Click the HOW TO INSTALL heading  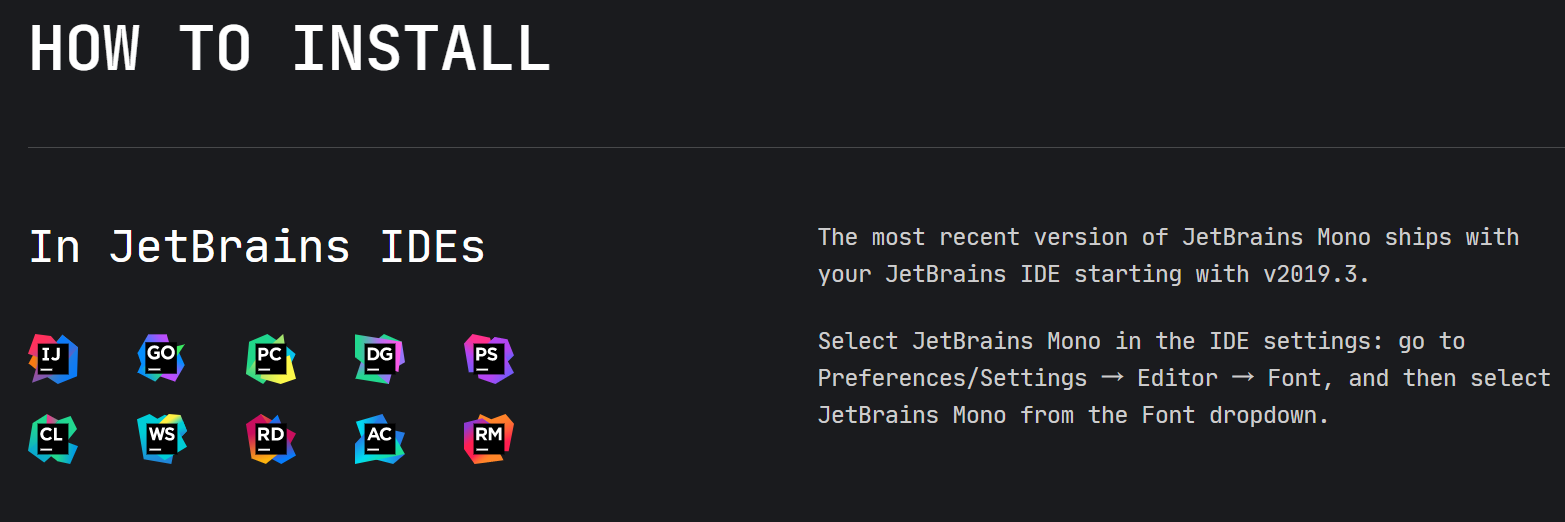coord(290,48)
